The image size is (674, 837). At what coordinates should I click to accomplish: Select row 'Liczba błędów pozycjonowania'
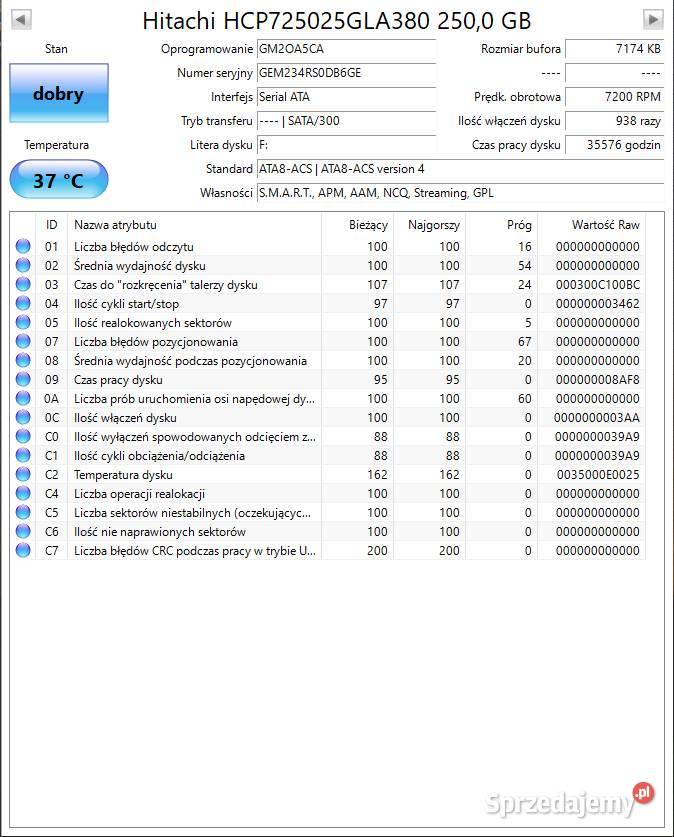point(328,341)
